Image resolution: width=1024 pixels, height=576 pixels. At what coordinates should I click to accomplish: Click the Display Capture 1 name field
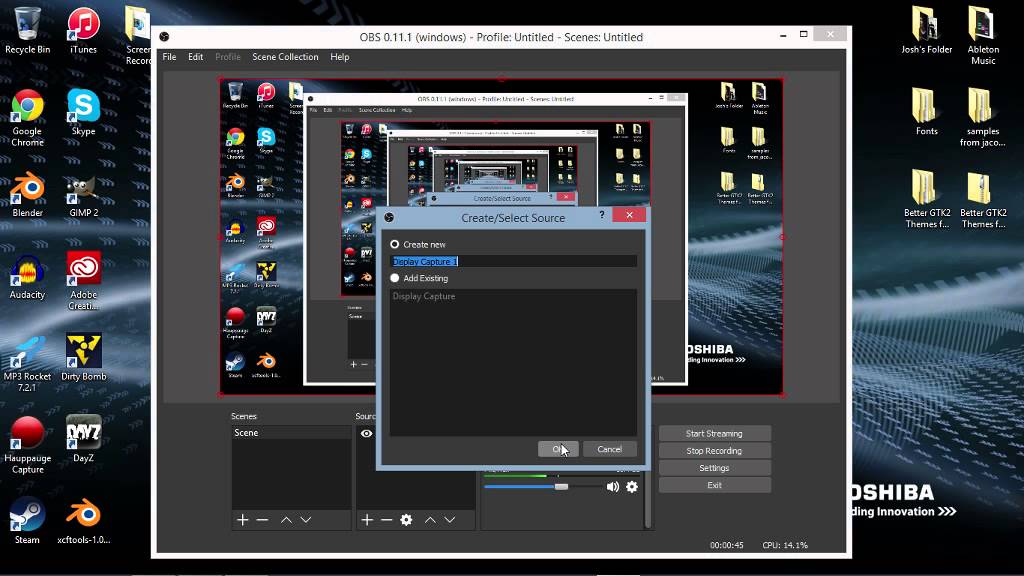click(x=513, y=261)
